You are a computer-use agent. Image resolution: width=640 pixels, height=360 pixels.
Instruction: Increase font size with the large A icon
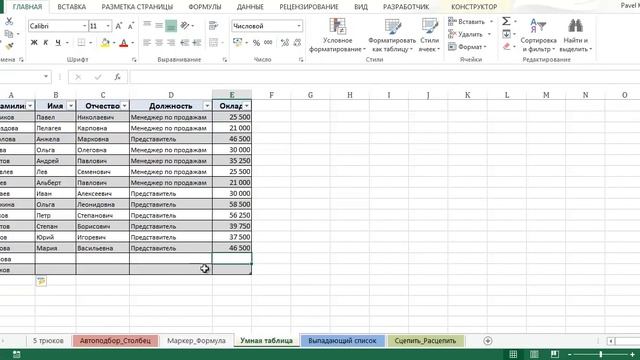[x=119, y=26]
